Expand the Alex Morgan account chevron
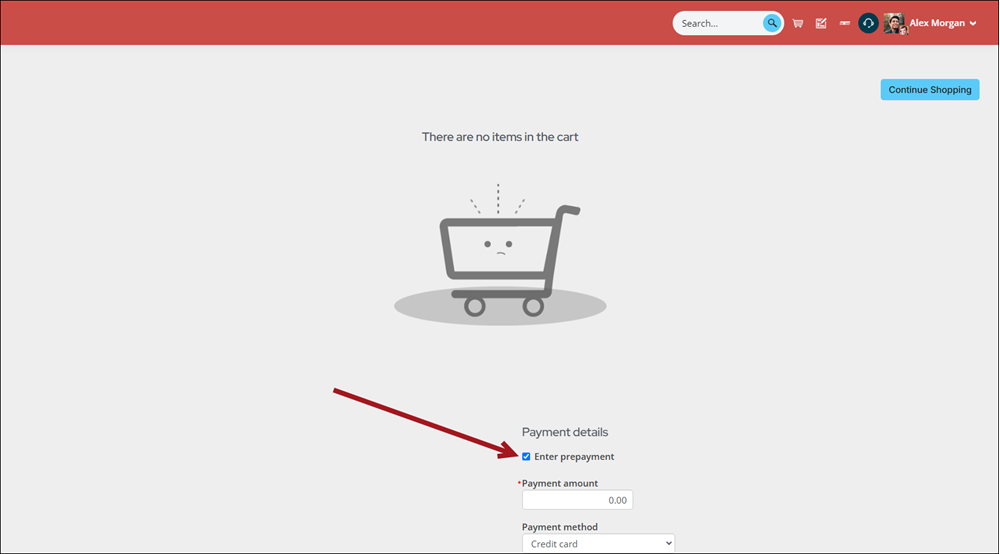 click(x=973, y=24)
